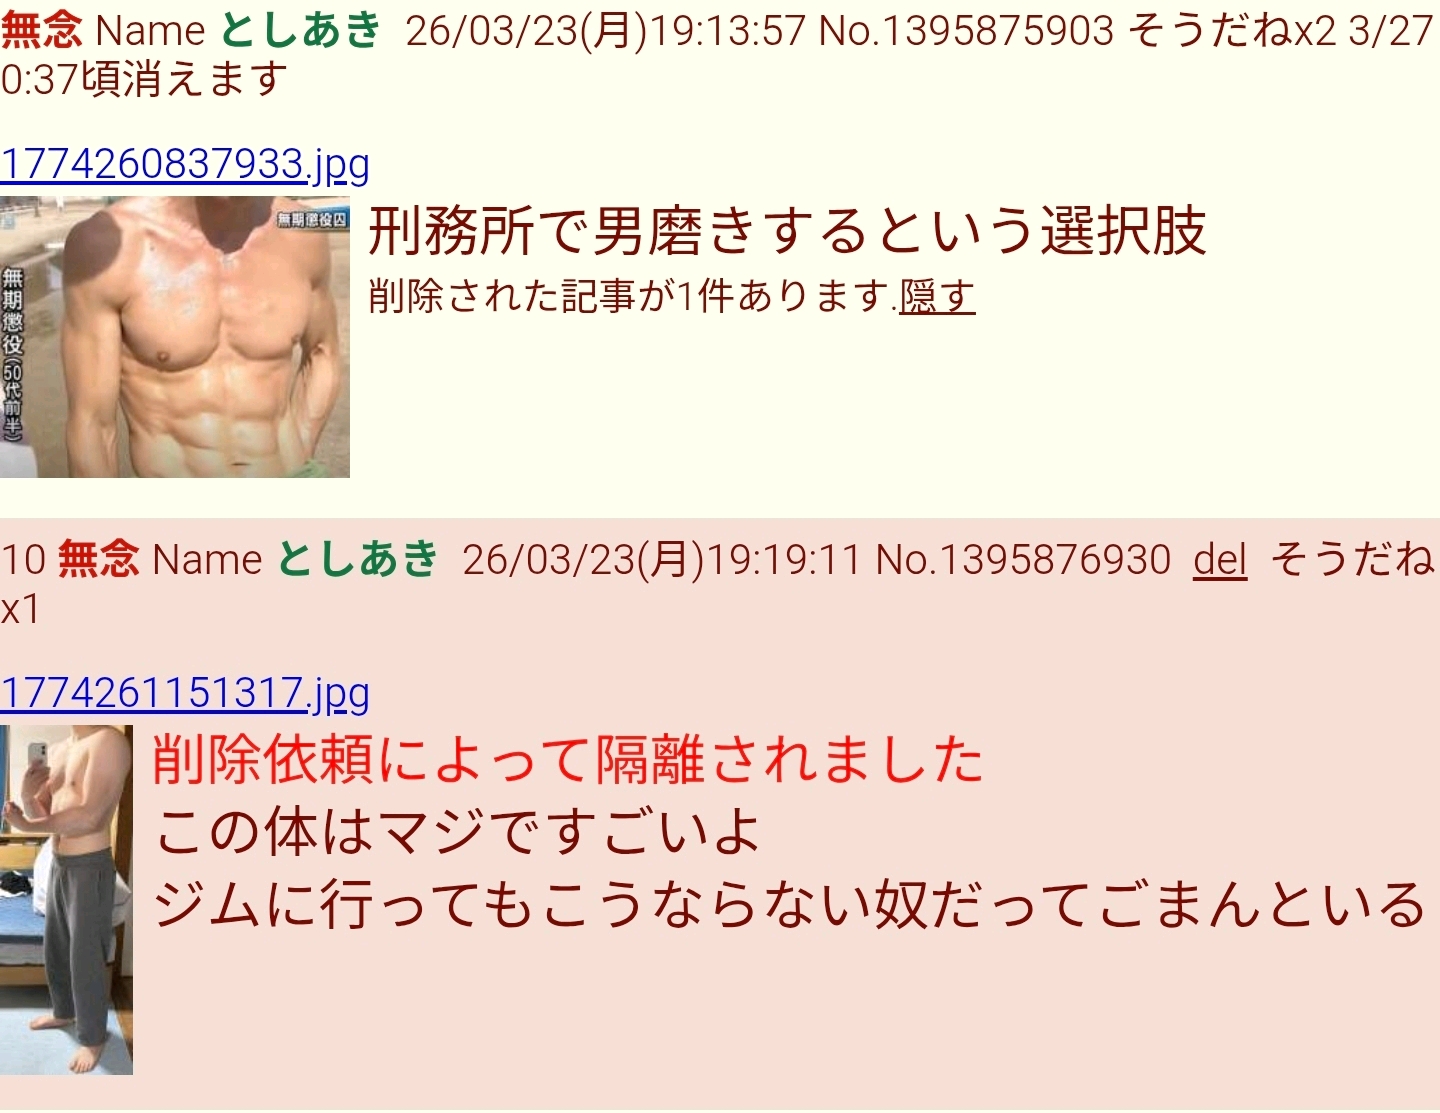Hide deleted posts via 隠す link
This screenshot has width=1440, height=1113.
[937, 296]
